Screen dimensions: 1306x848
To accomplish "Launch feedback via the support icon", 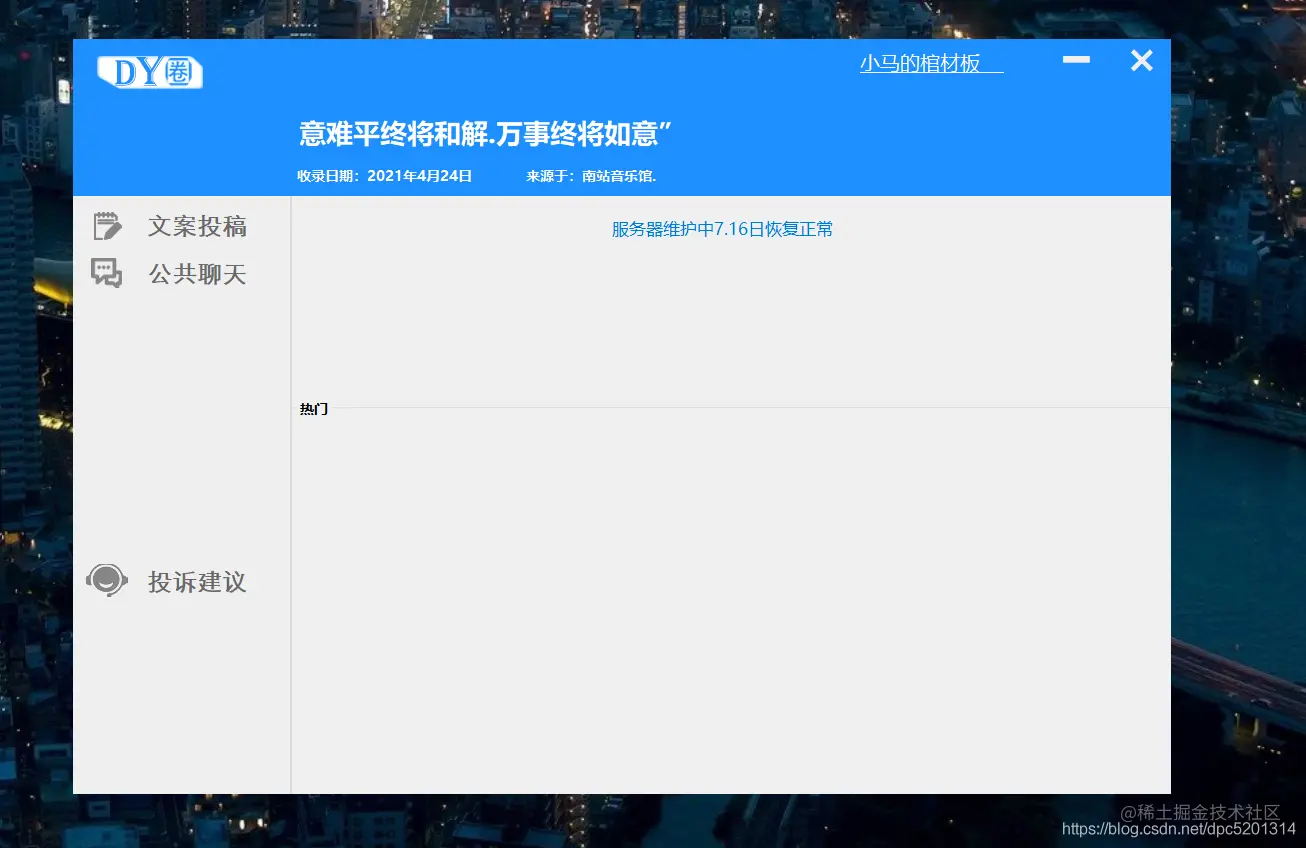I will tap(106, 580).
